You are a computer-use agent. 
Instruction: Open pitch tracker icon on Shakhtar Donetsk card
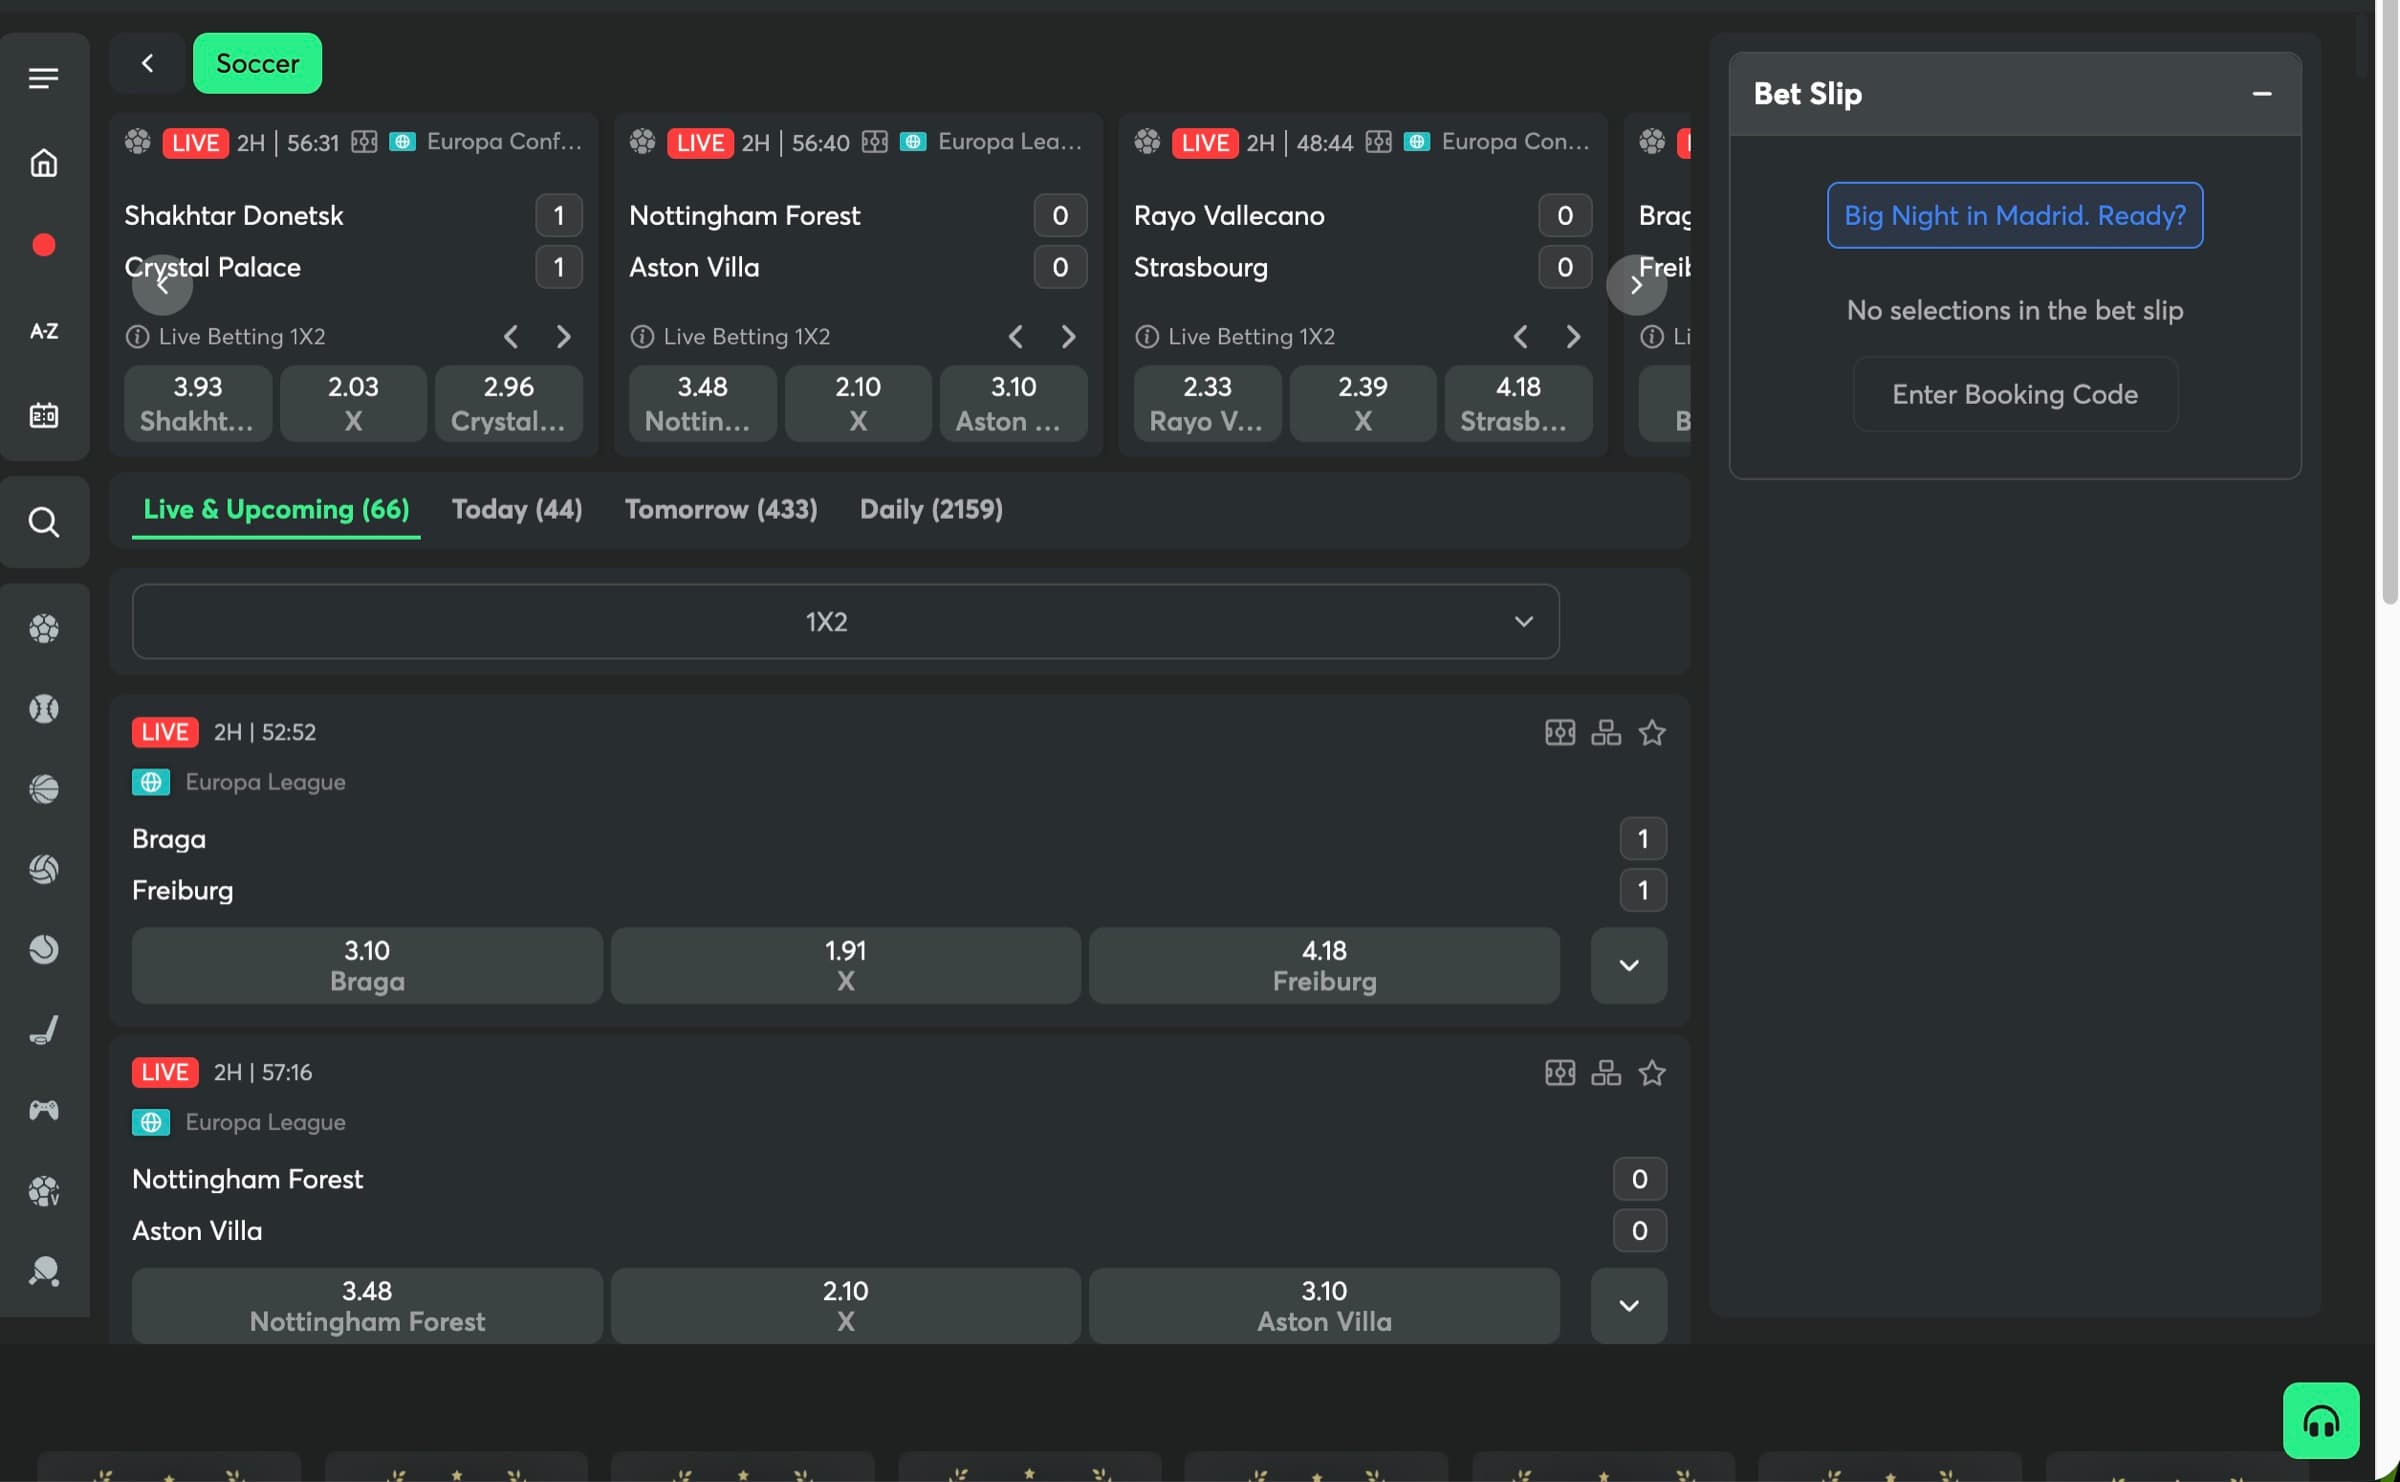click(364, 142)
